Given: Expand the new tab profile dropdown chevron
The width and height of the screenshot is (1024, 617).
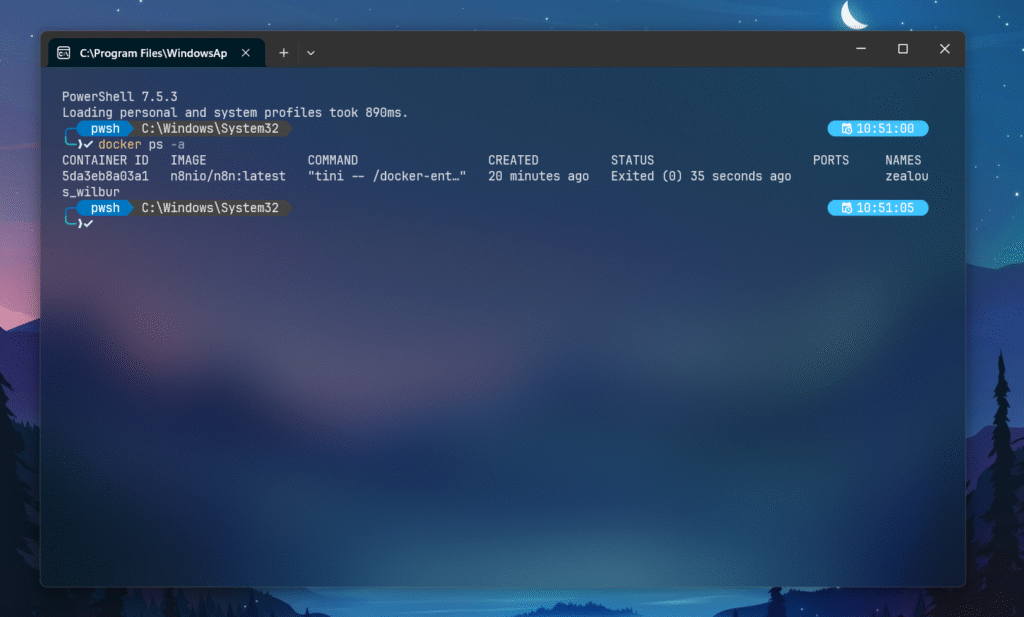Looking at the screenshot, I should [311, 53].
